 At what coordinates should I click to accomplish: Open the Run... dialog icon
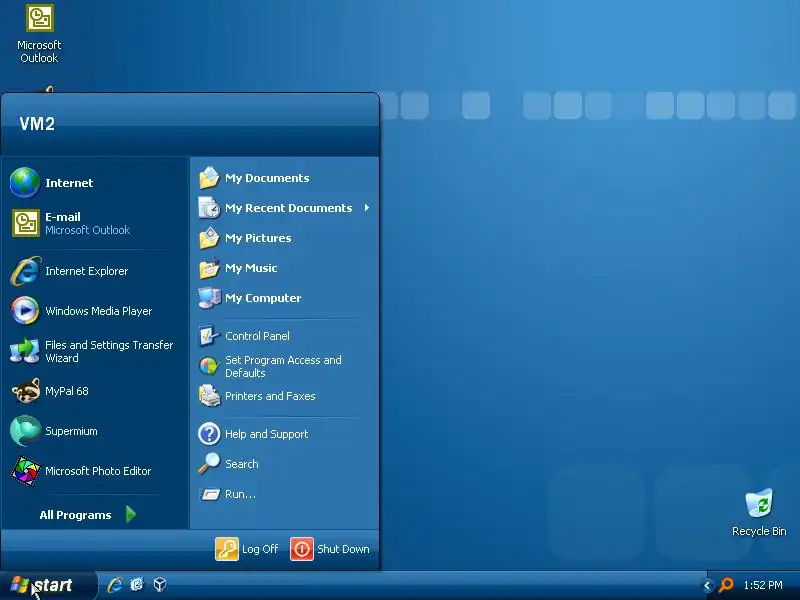209,494
